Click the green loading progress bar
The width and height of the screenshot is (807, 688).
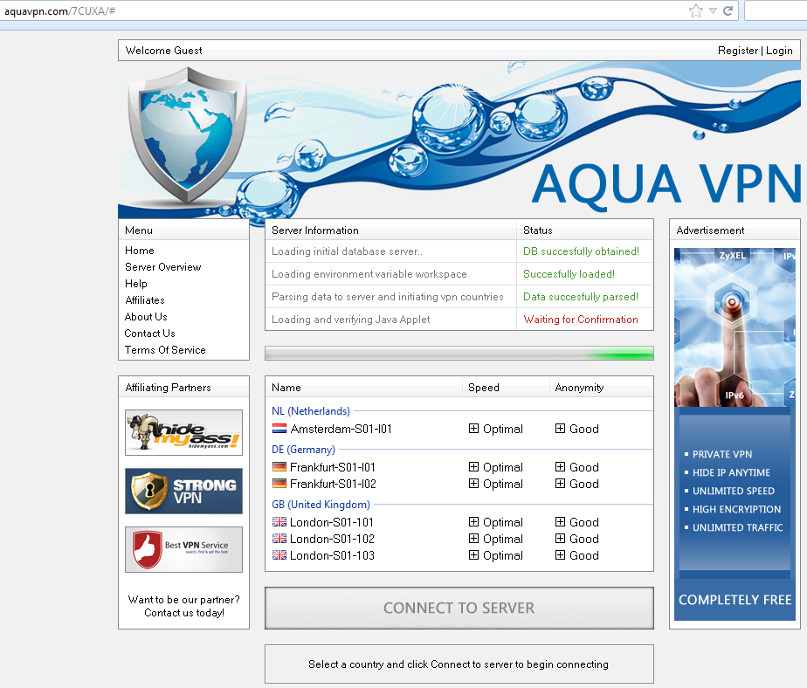pos(459,353)
